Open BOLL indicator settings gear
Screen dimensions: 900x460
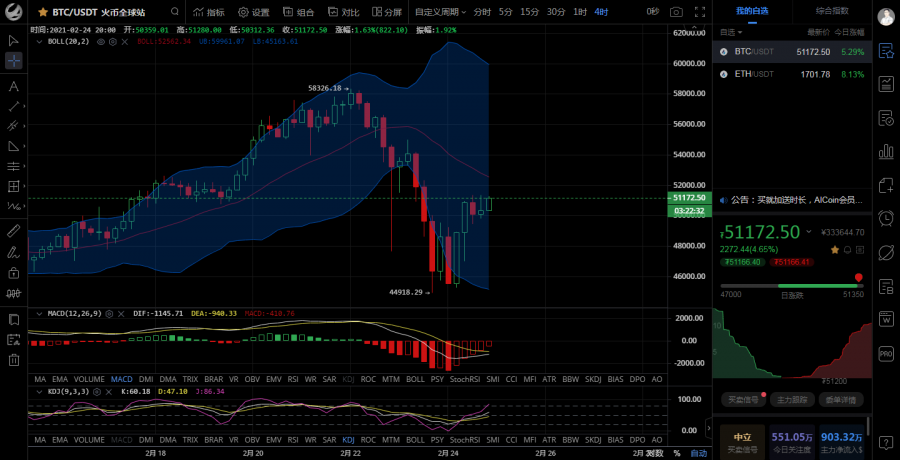pos(112,41)
